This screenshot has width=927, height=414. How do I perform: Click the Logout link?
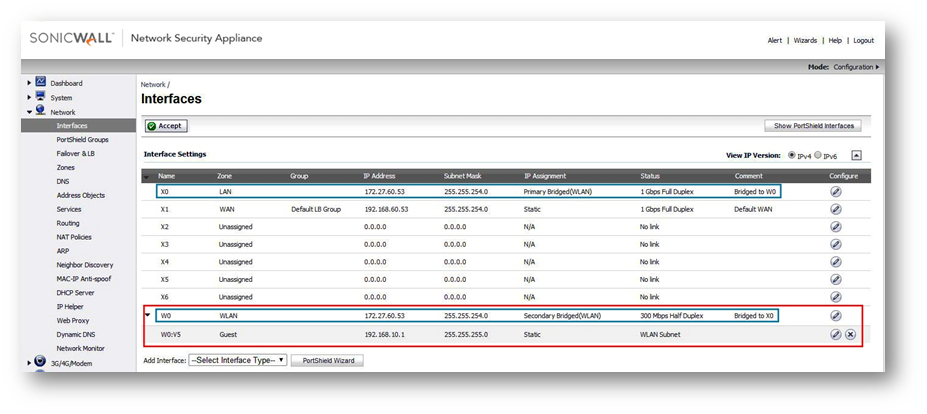863,41
